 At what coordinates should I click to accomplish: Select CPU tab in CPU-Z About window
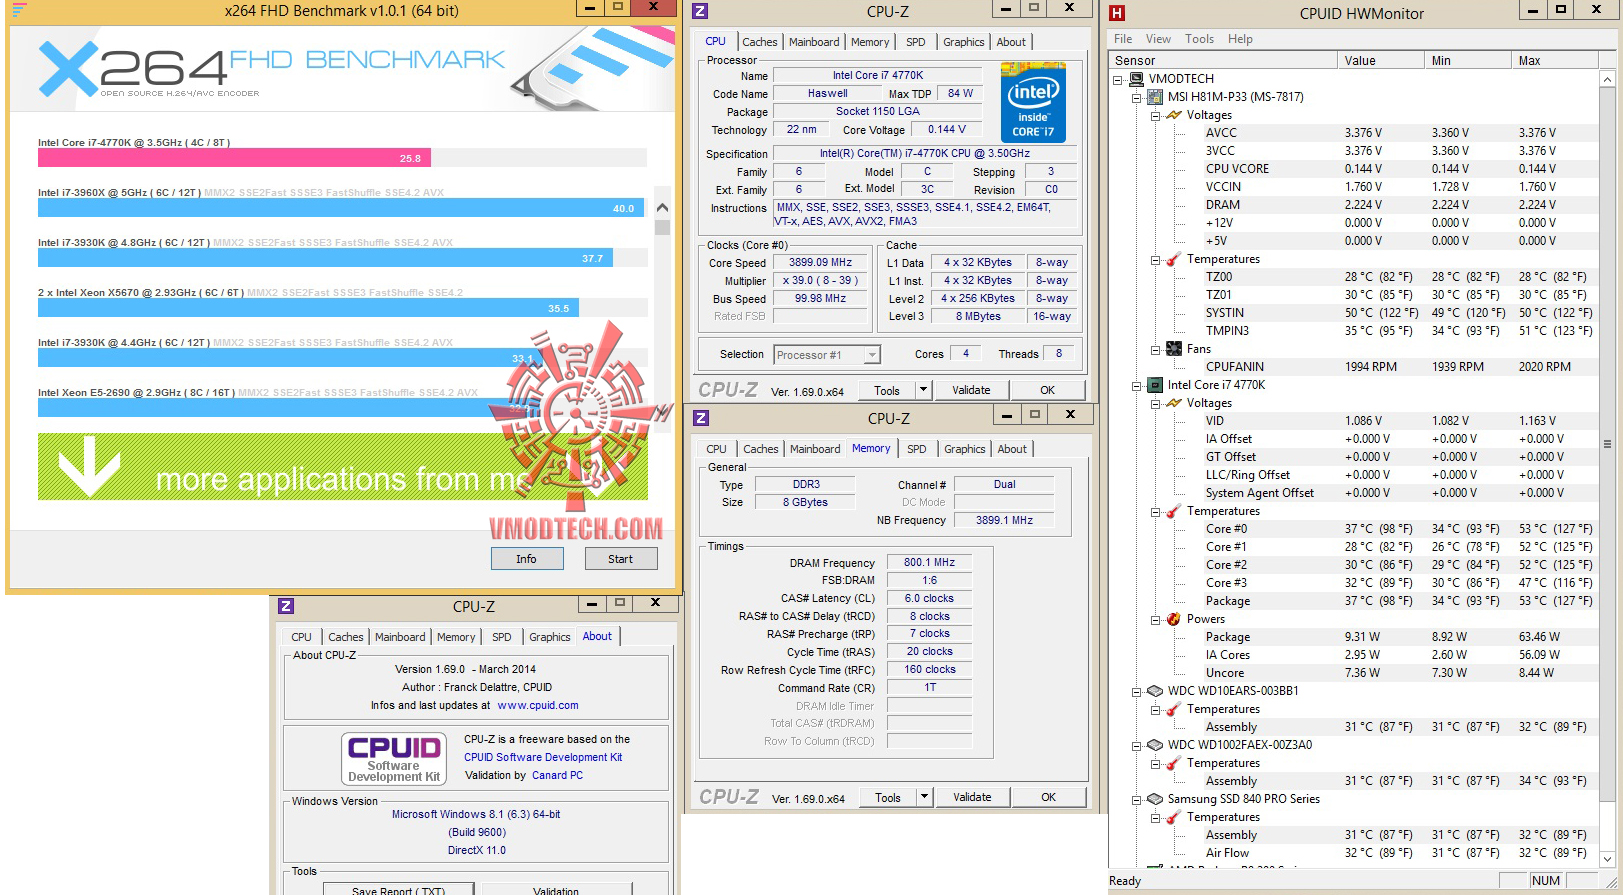pos(302,637)
